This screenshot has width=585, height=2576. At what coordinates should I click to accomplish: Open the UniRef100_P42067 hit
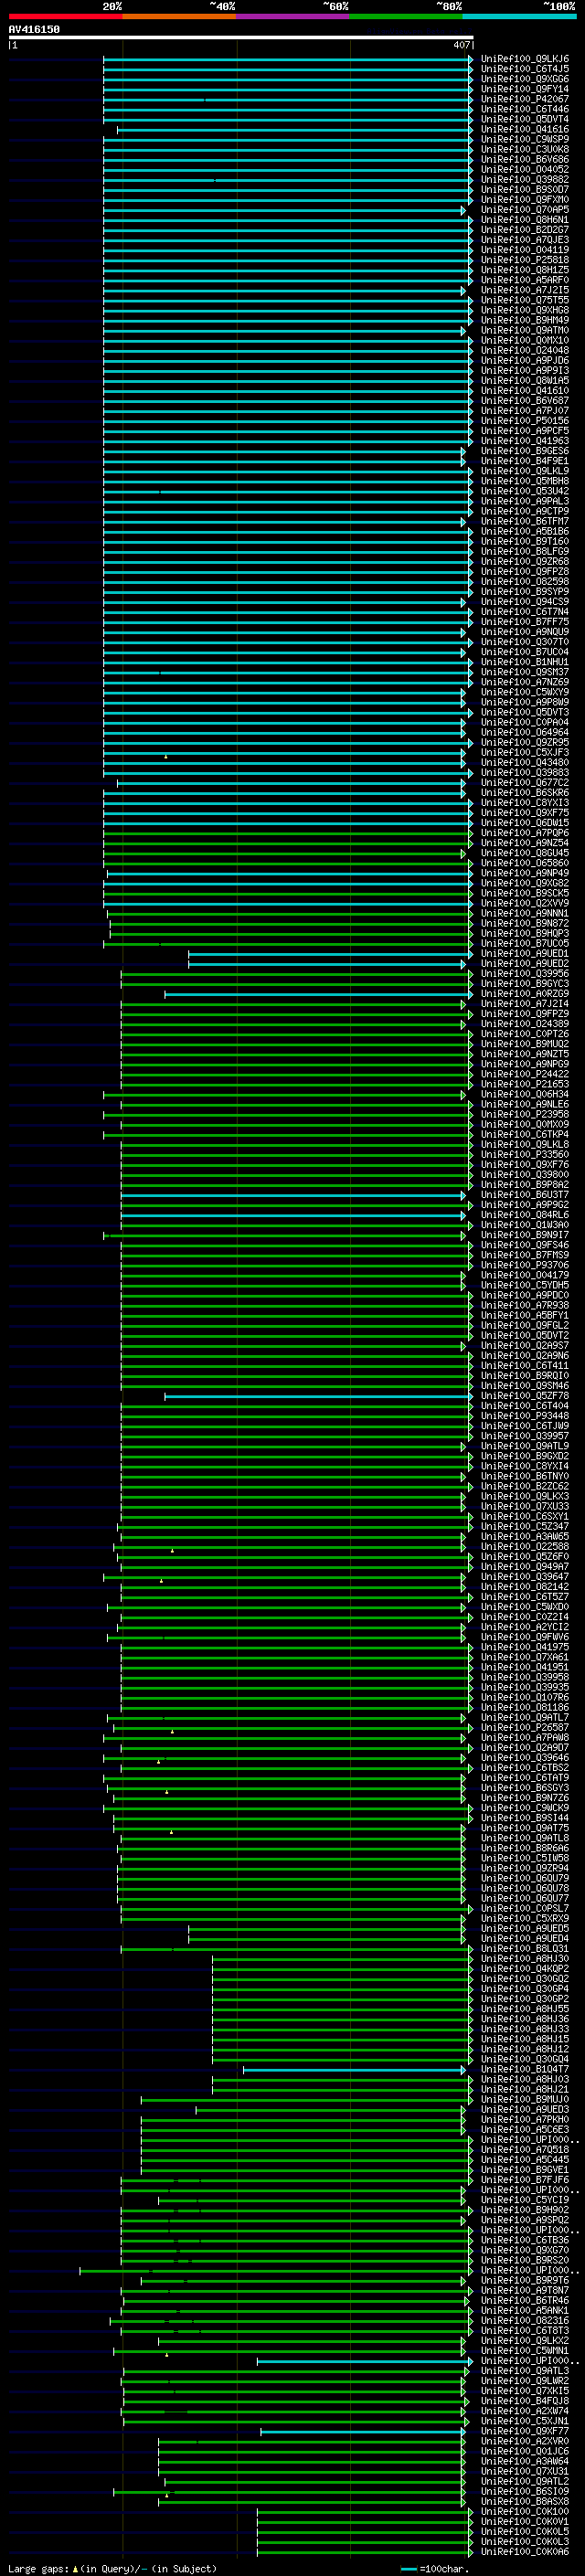pos(524,99)
